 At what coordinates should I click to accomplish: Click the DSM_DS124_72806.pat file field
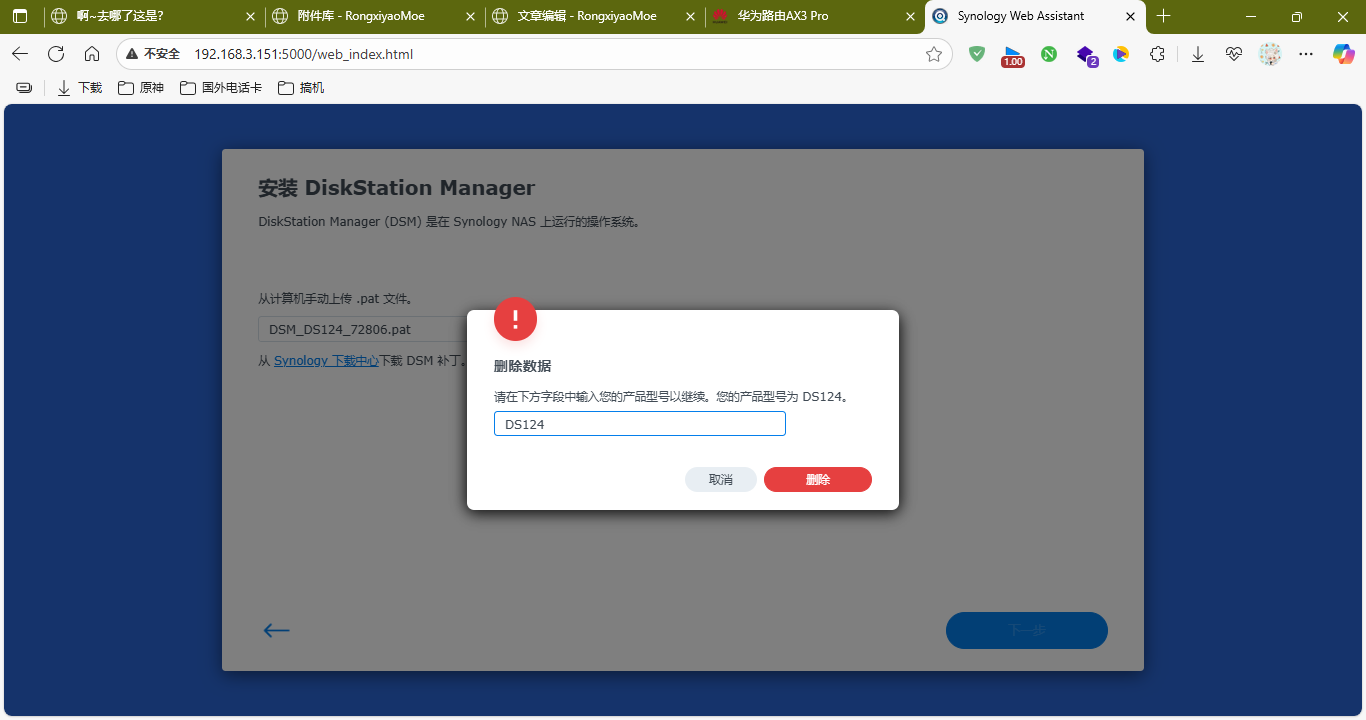coord(363,329)
